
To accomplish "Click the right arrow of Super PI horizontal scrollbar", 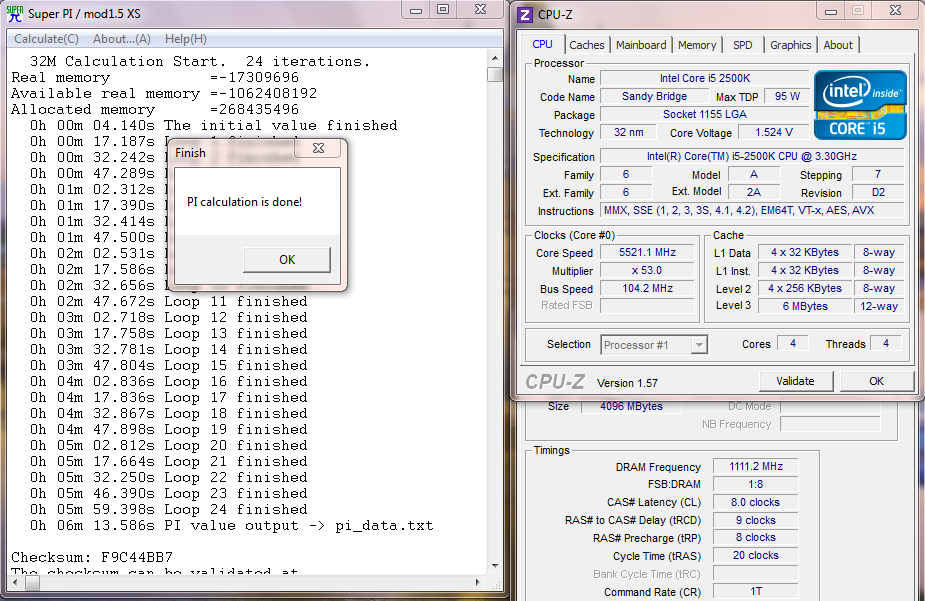I will coord(478,583).
